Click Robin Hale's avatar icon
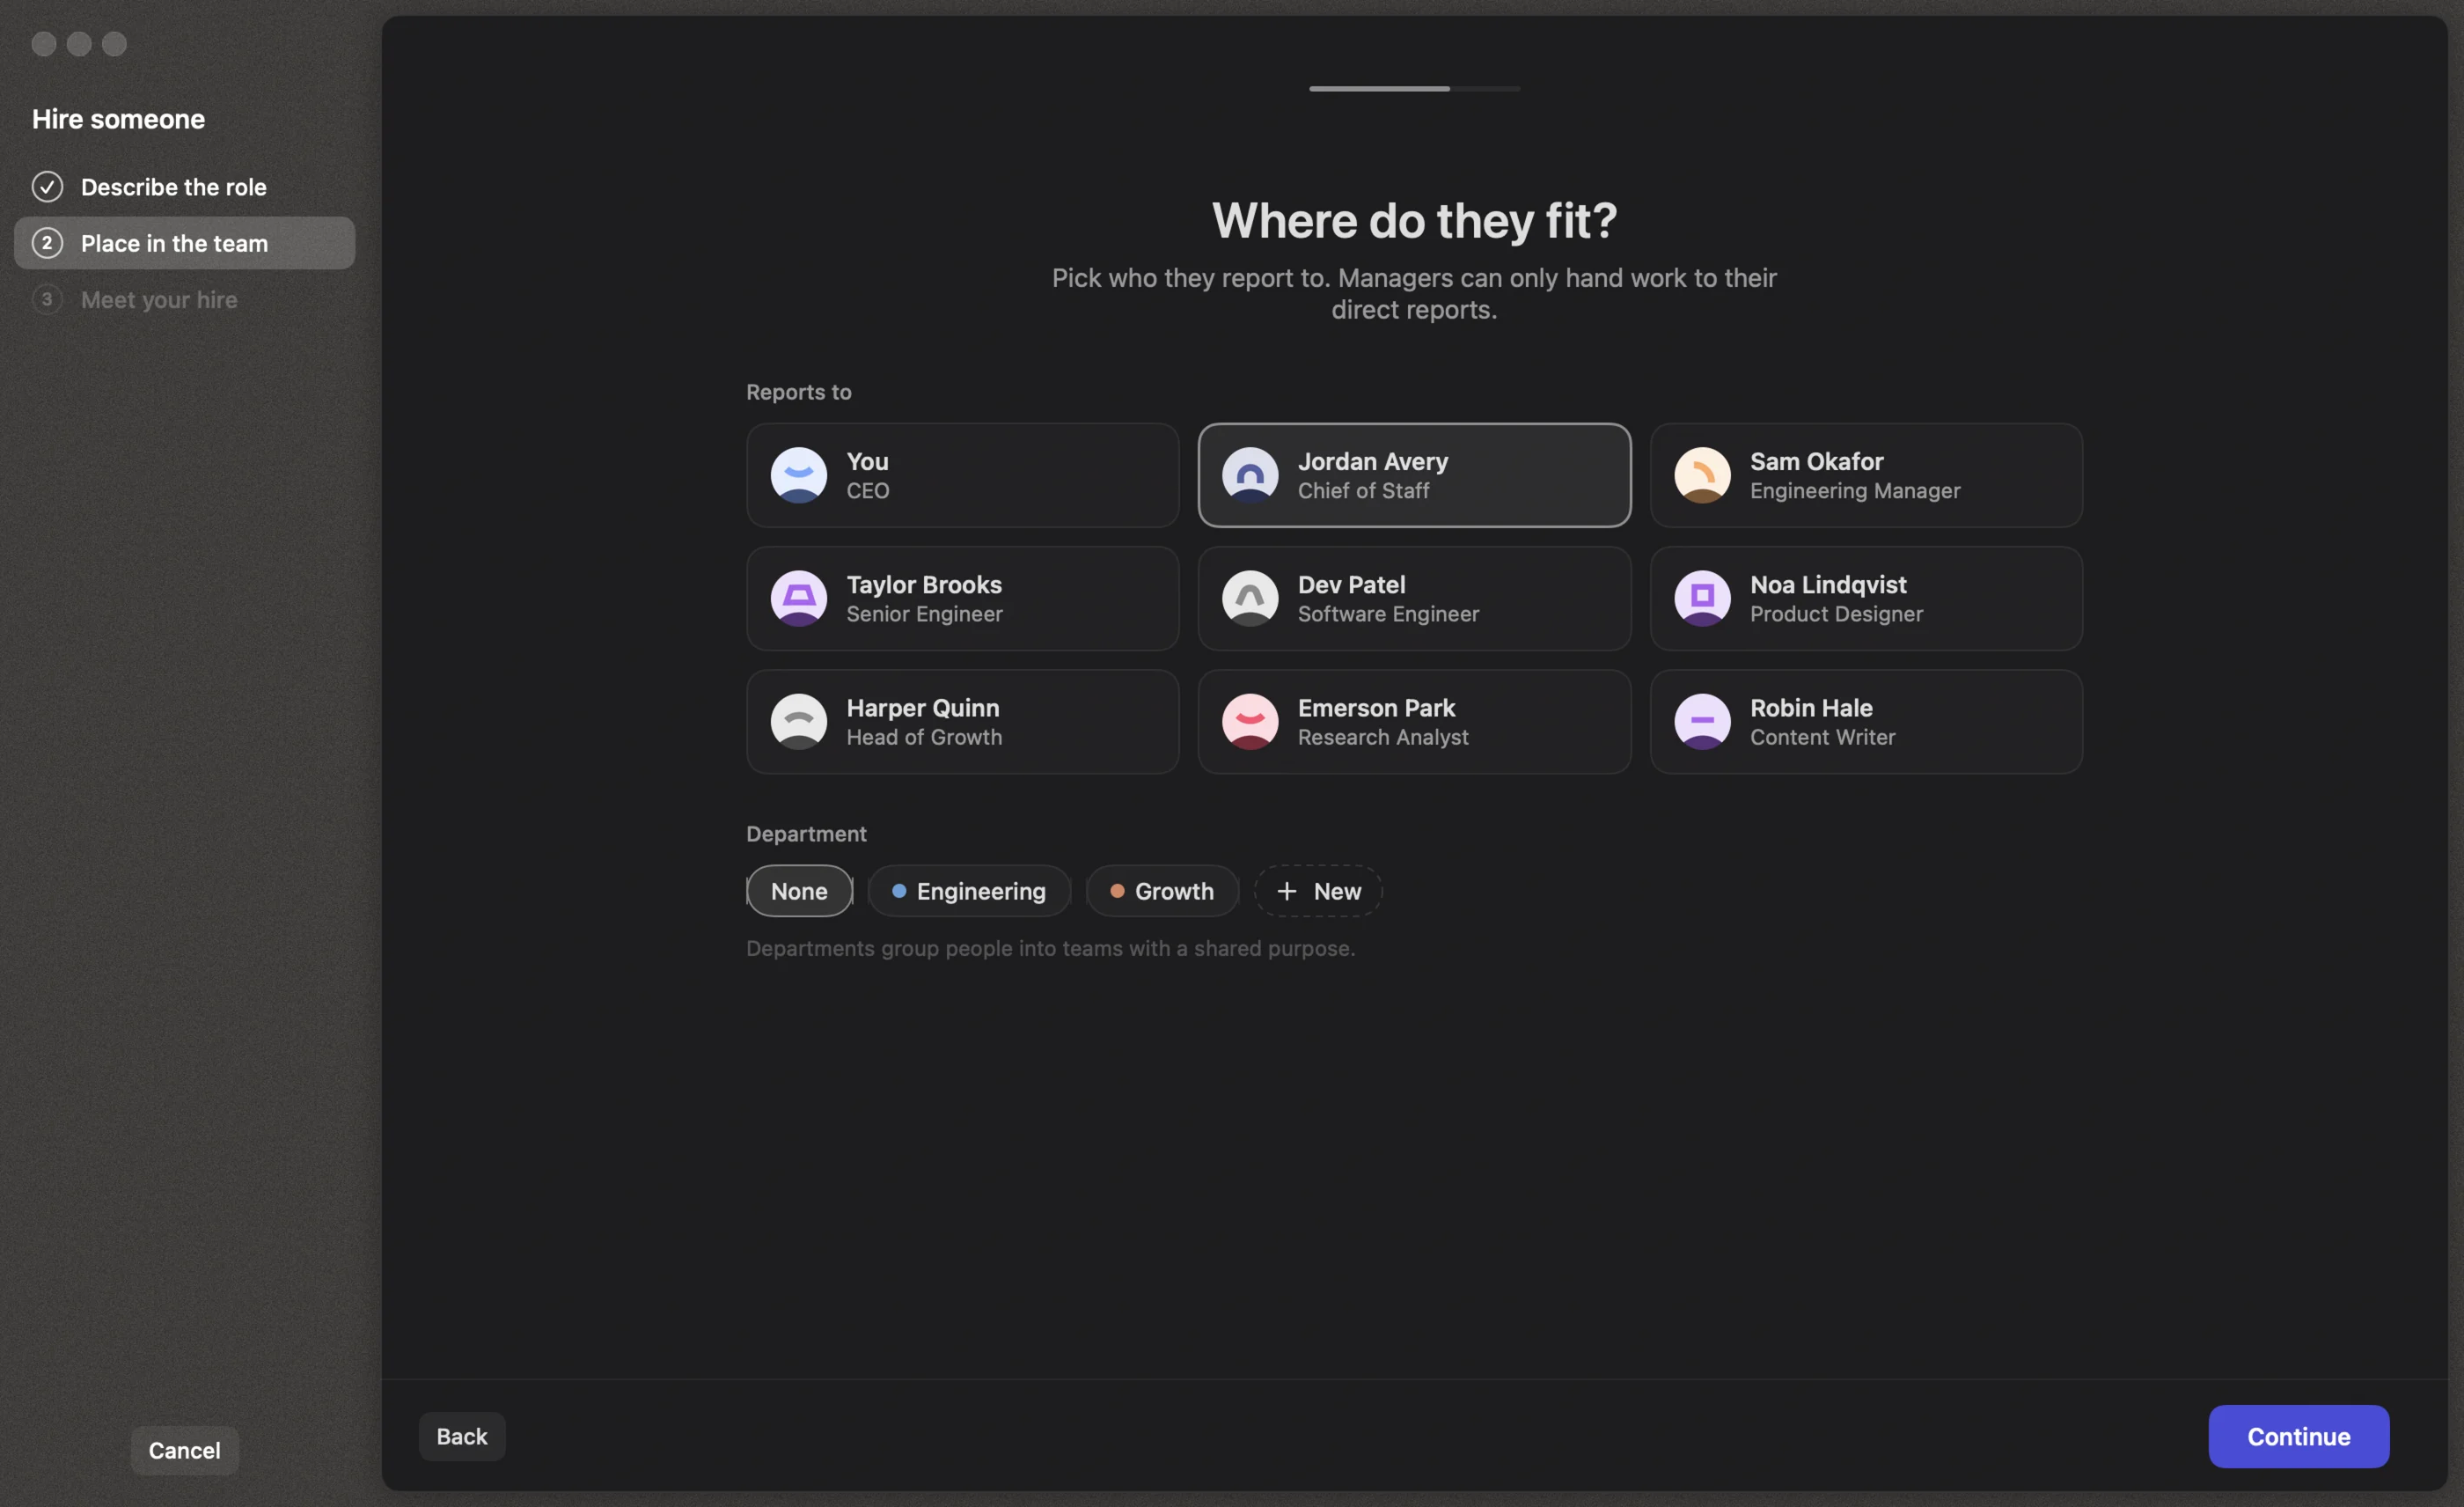 (1702, 721)
